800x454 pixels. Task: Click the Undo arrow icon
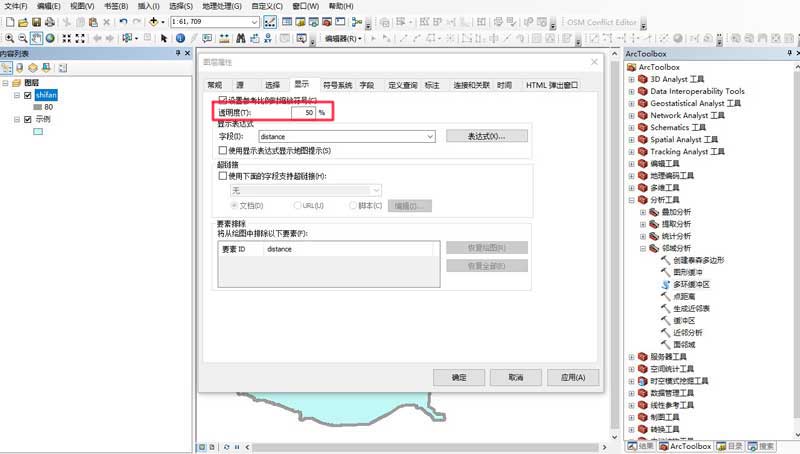[123, 22]
